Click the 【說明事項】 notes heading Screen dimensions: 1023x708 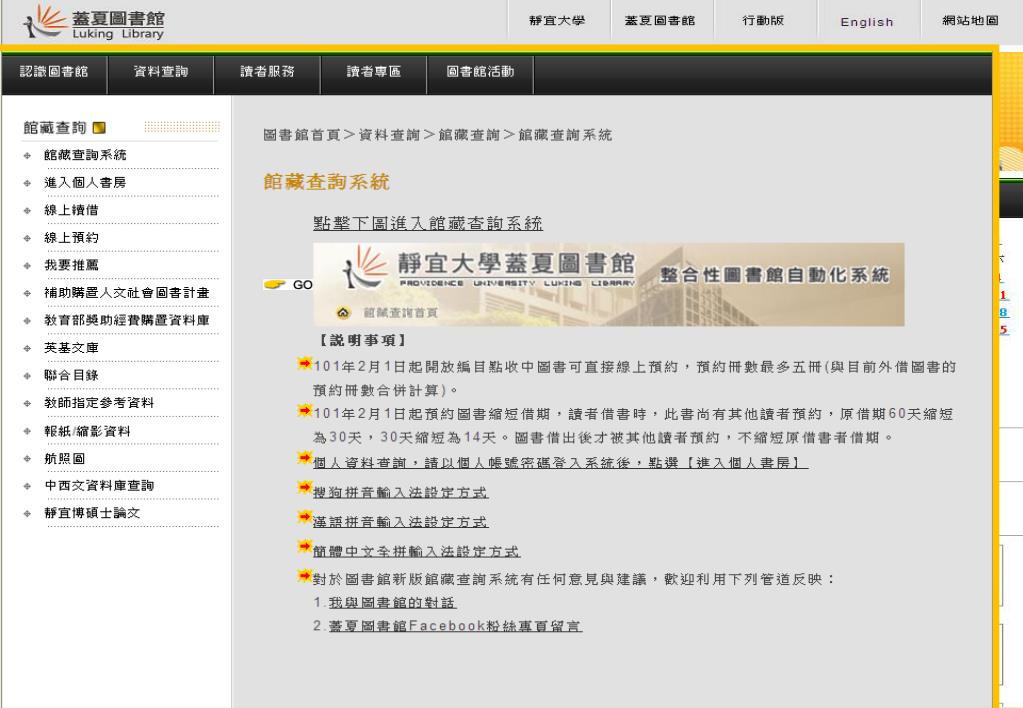362,340
